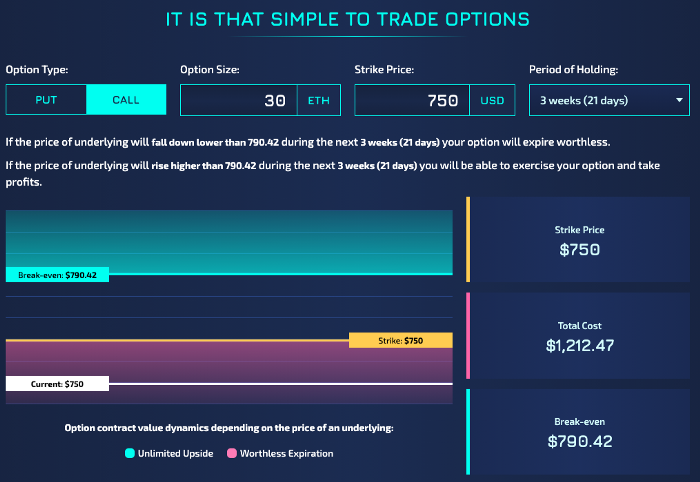
Task: Click the Worthless Expiration legend text
Action: (287, 454)
